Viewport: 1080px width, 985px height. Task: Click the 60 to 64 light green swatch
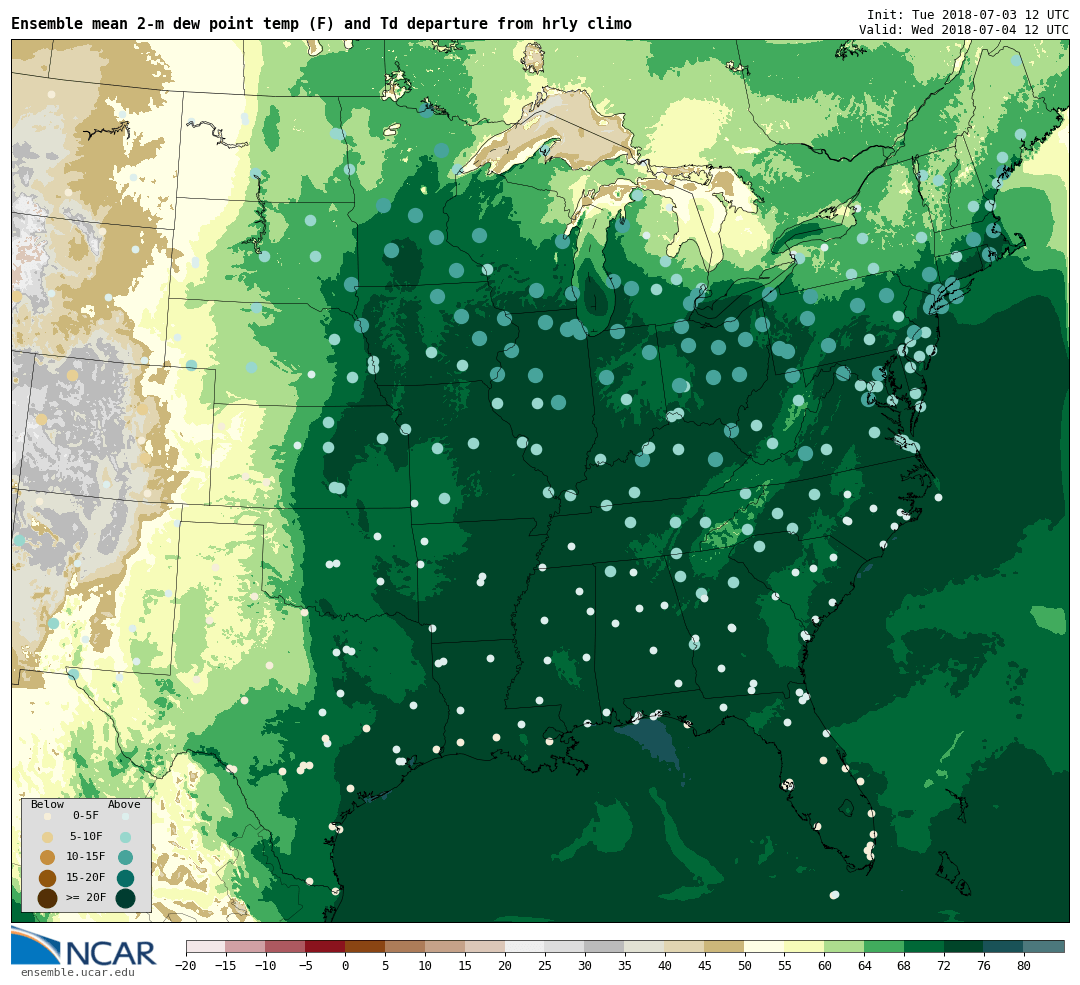click(844, 946)
